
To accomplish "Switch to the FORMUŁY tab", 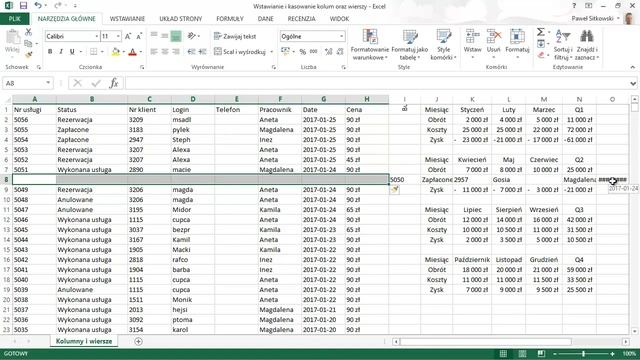I will pos(230,19).
